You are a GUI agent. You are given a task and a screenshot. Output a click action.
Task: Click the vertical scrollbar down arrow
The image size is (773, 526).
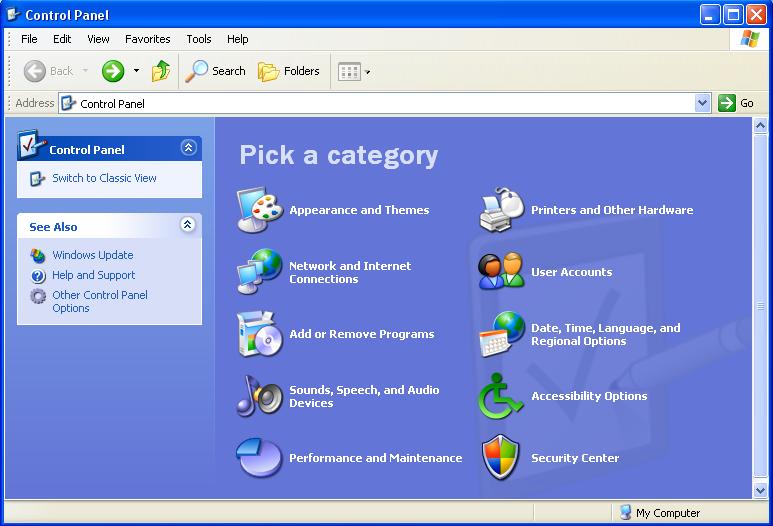(x=760, y=491)
